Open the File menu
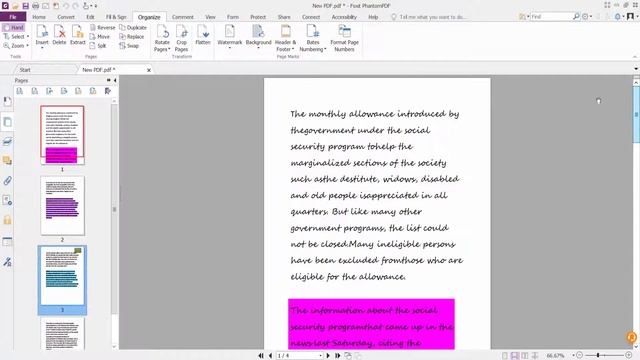 pos(13,17)
